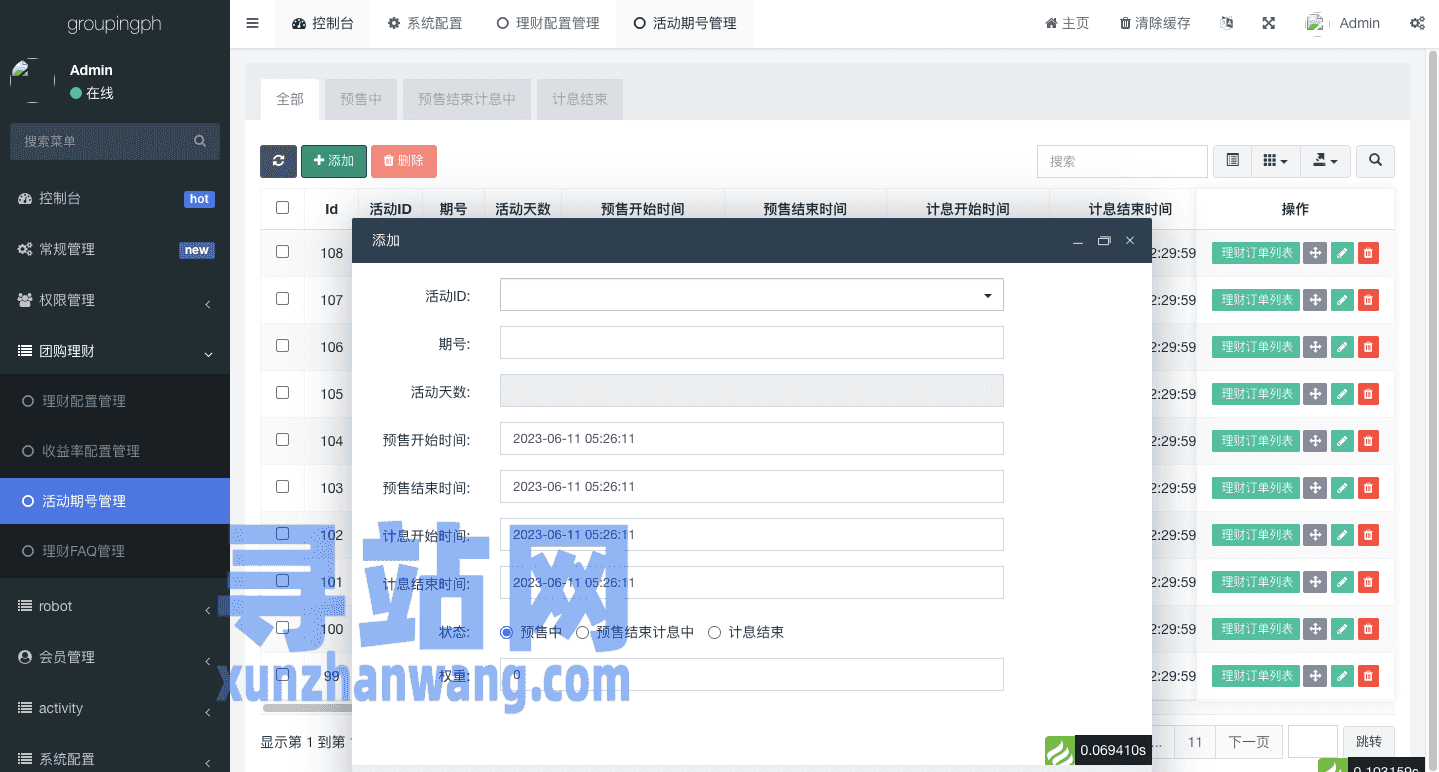Viewport: 1439px width, 772px height.
Task: Edit row 108 with pencil icon
Action: (1342, 253)
